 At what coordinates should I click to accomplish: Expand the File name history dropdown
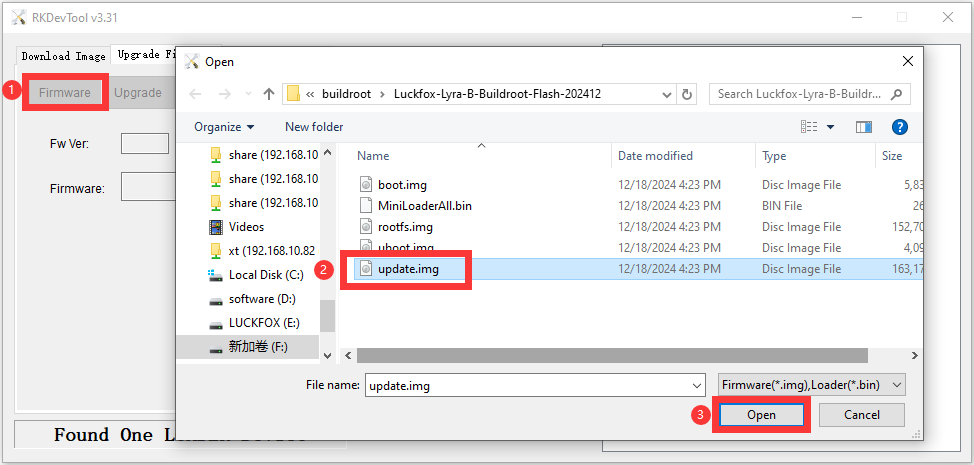click(696, 385)
